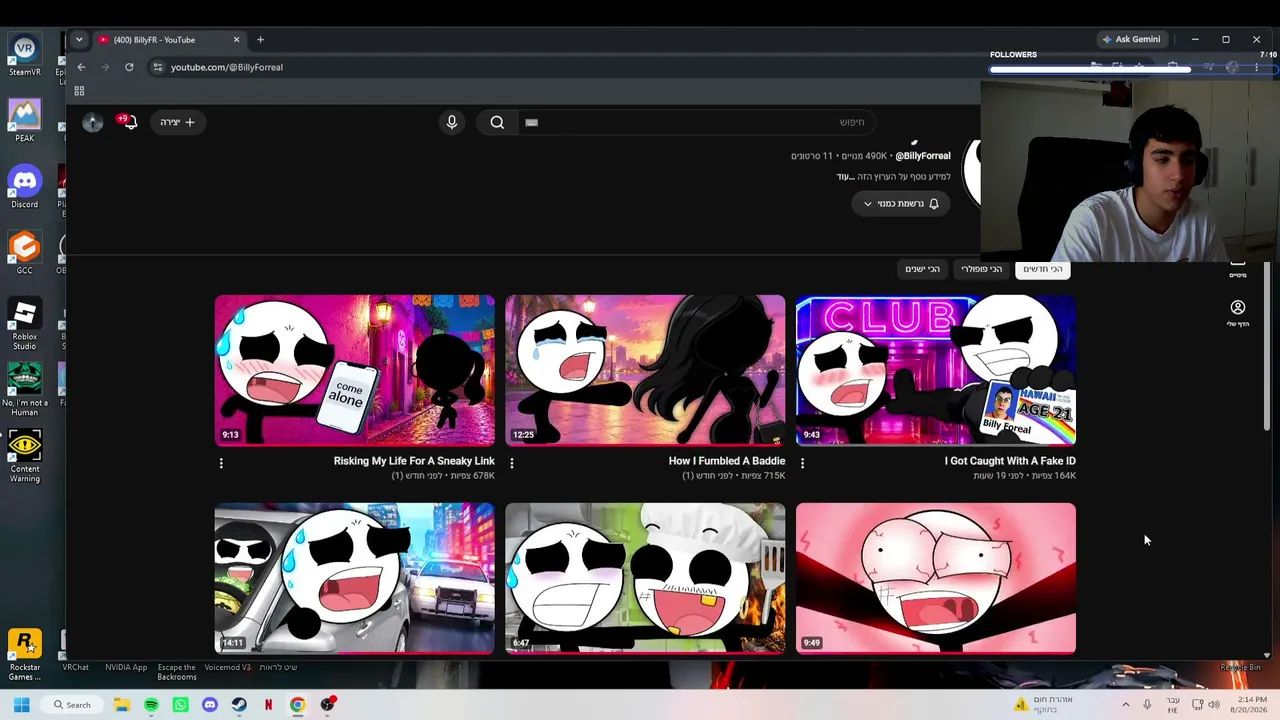The image size is (1280, 720).
Task: Play the 14:11 police car video thumbnail
Action: pyautogui.click(x=354, y=578)
